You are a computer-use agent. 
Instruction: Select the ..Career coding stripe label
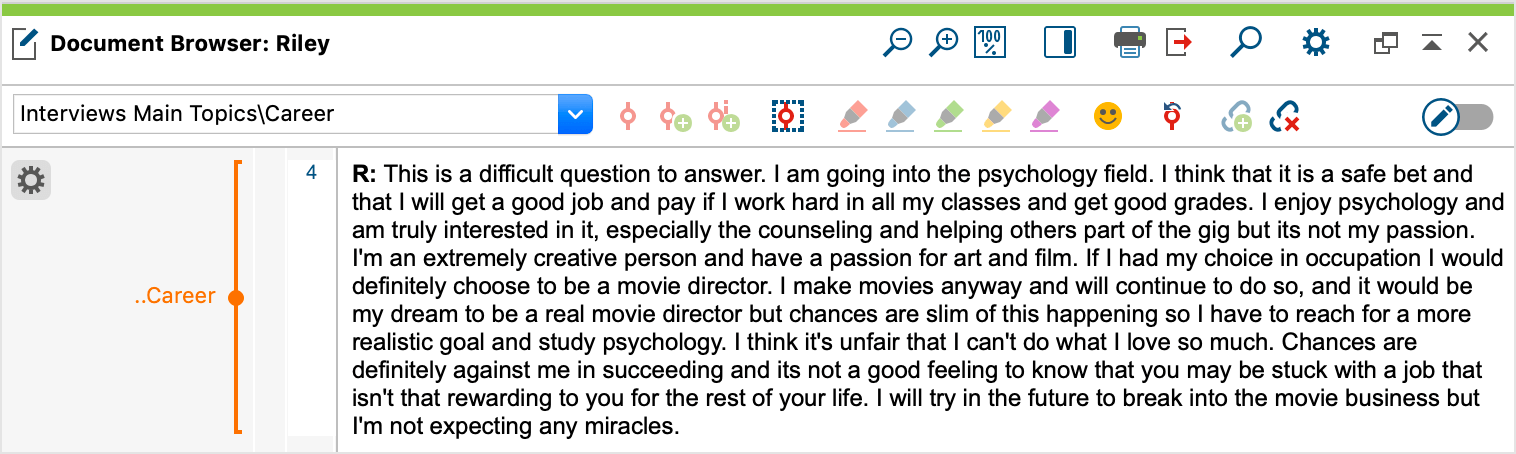[x=175, y=296]
